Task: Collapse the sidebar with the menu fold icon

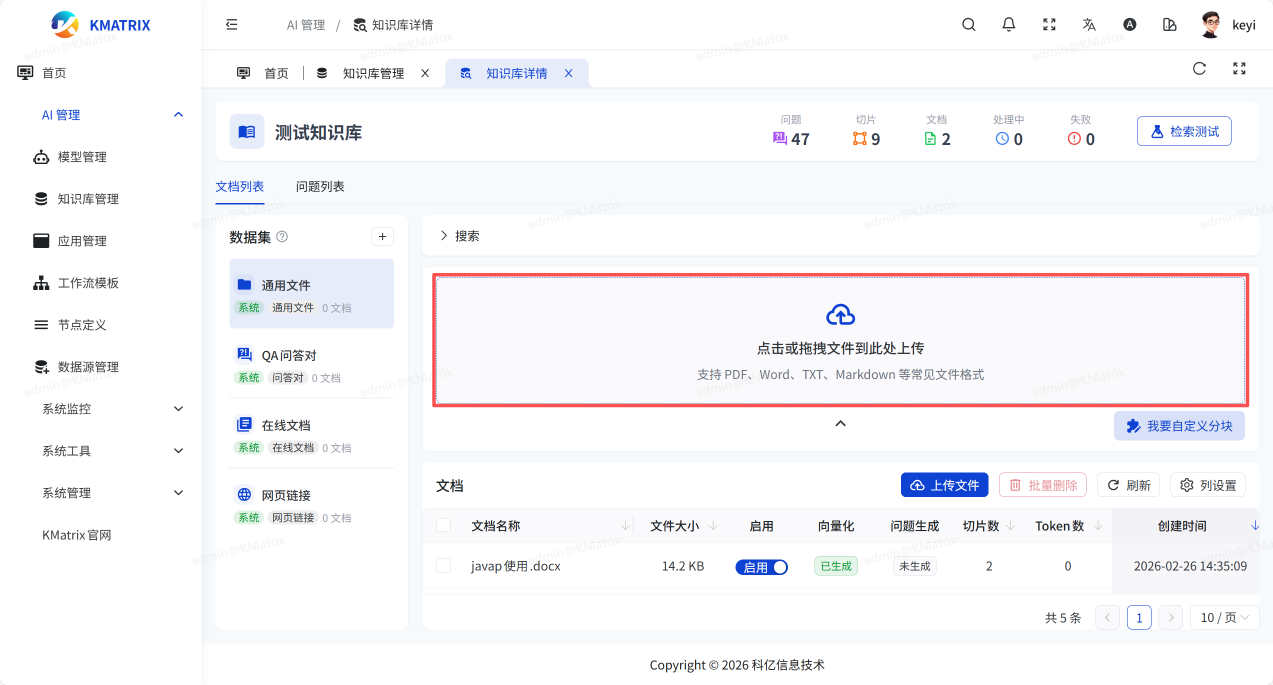Action: click(232, 25)
